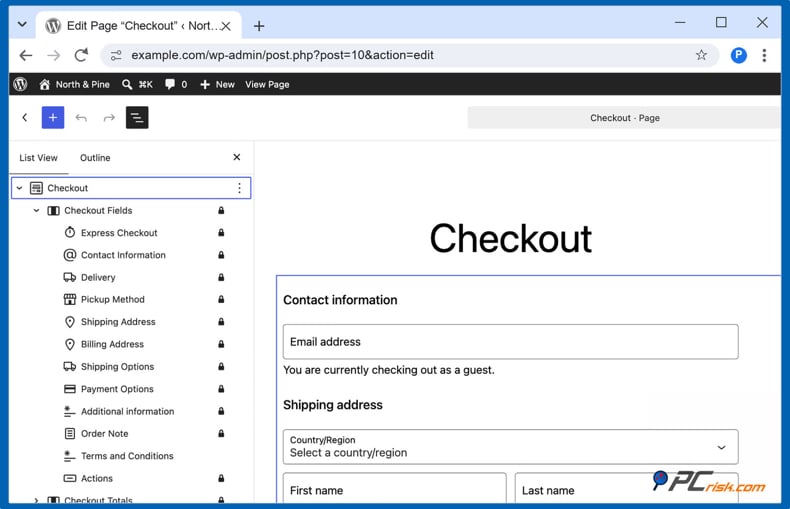Select the Actions block row
The width and height of the screenshot is (790, 509).
click(97, 478)
